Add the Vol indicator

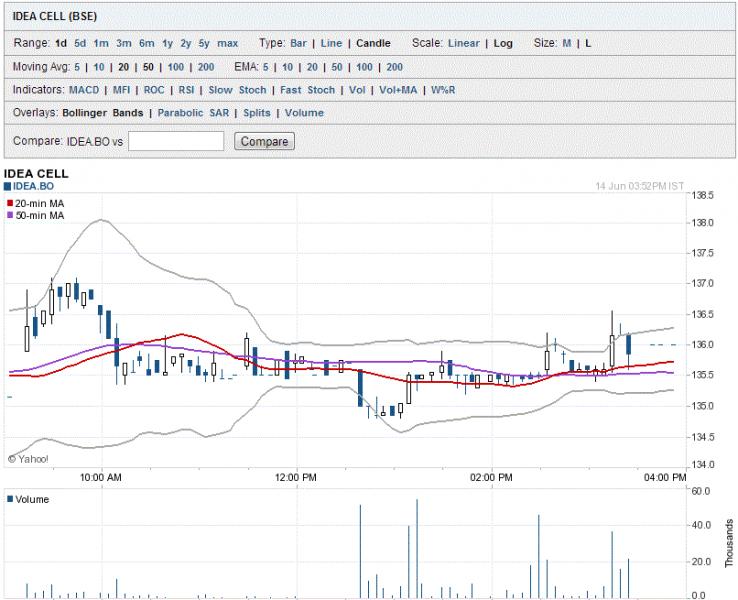tap(357, 90)
